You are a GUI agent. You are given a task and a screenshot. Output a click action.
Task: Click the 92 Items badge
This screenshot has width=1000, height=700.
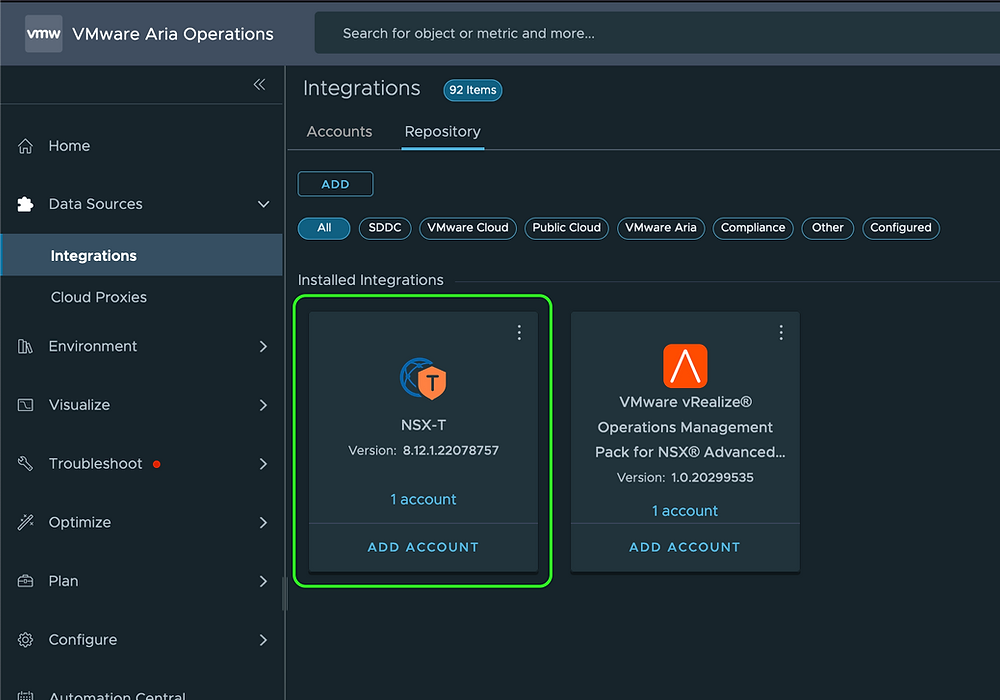[x=473, y=90]
